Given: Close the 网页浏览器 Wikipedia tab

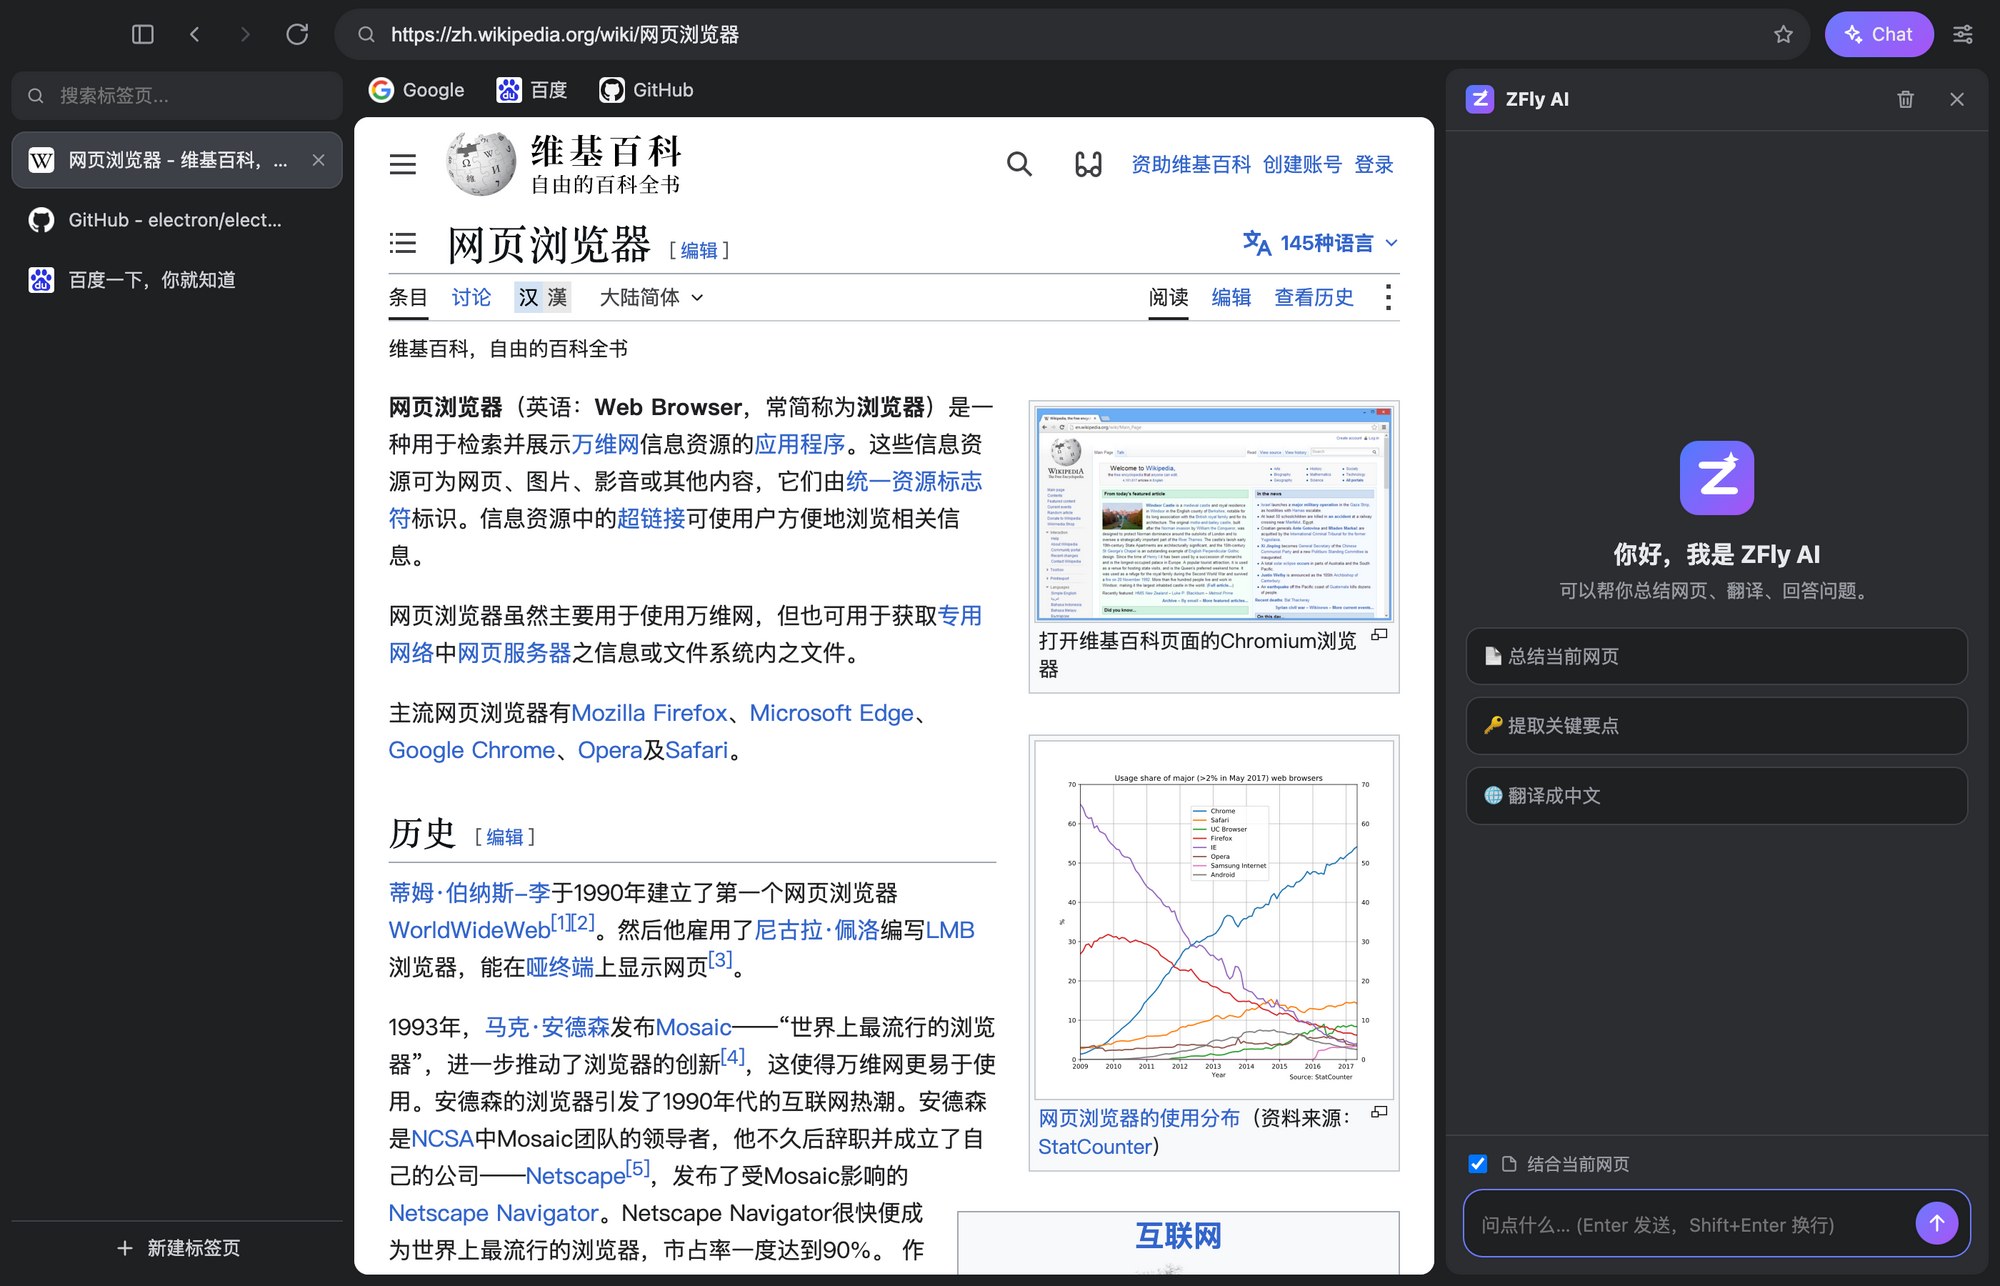Looking at the screenshot, I should (x=318, y=160).
